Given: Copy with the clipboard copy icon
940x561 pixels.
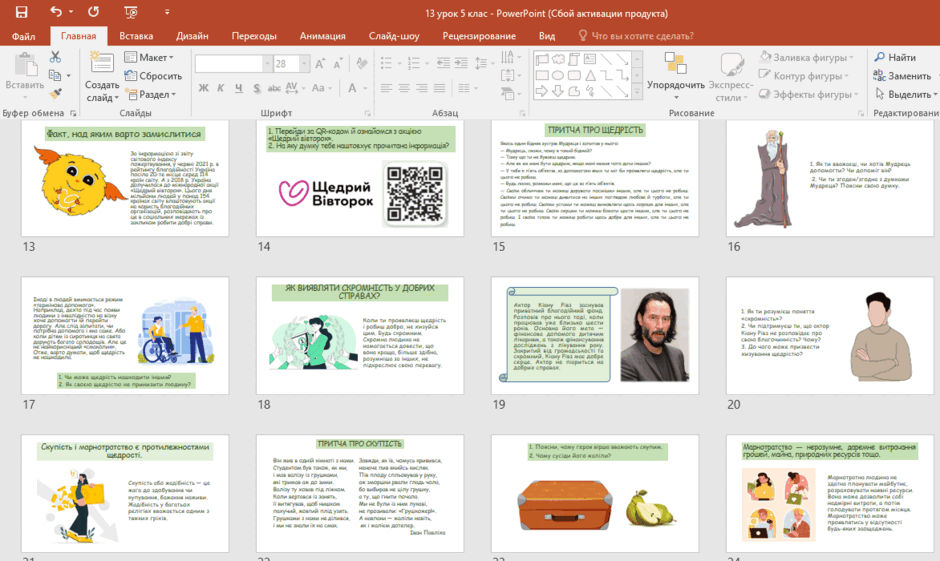Looking at the screenshot, I should coord(55,76).
